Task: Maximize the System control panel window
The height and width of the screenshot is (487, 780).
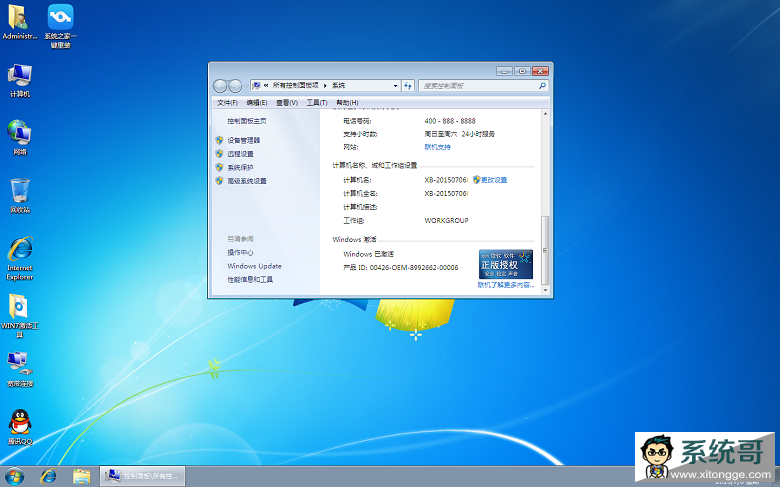Action: click(x=522, y=71)
